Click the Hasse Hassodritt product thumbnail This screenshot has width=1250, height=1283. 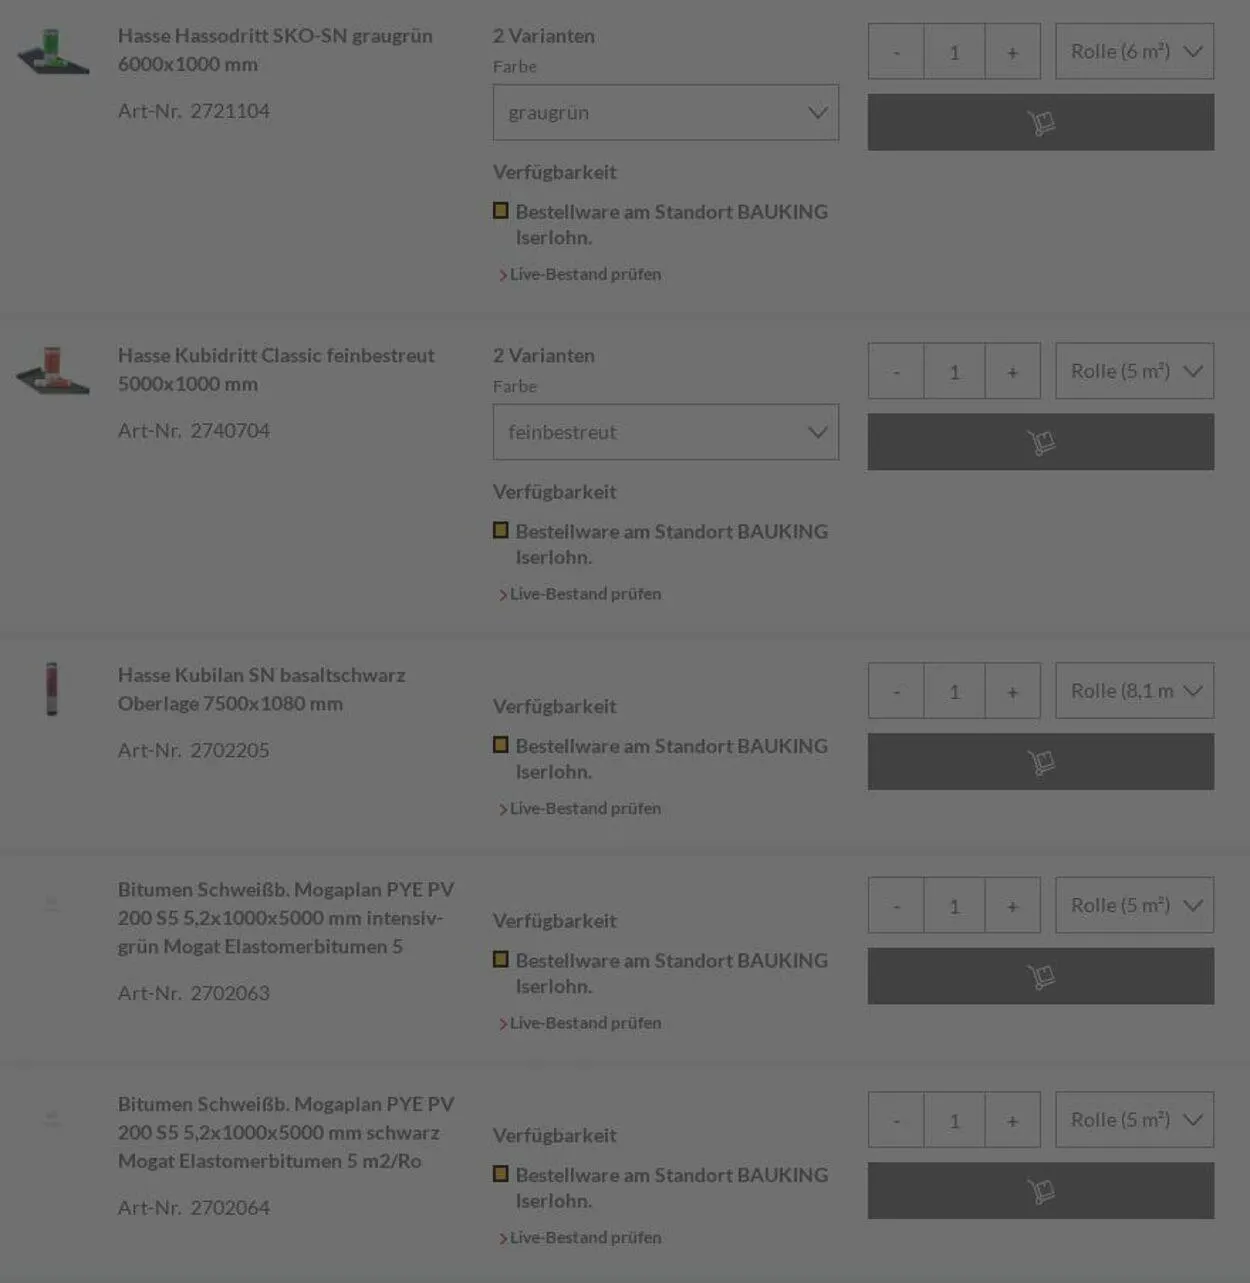point(53,52)
